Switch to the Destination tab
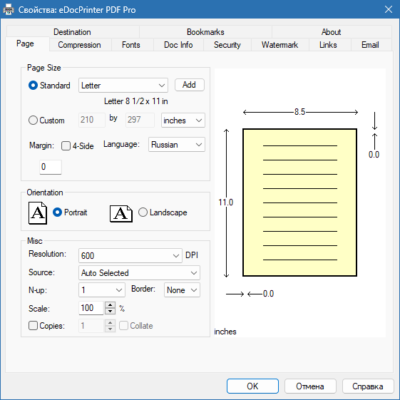Screen dimensions: 400x400 tap(72, 32)
